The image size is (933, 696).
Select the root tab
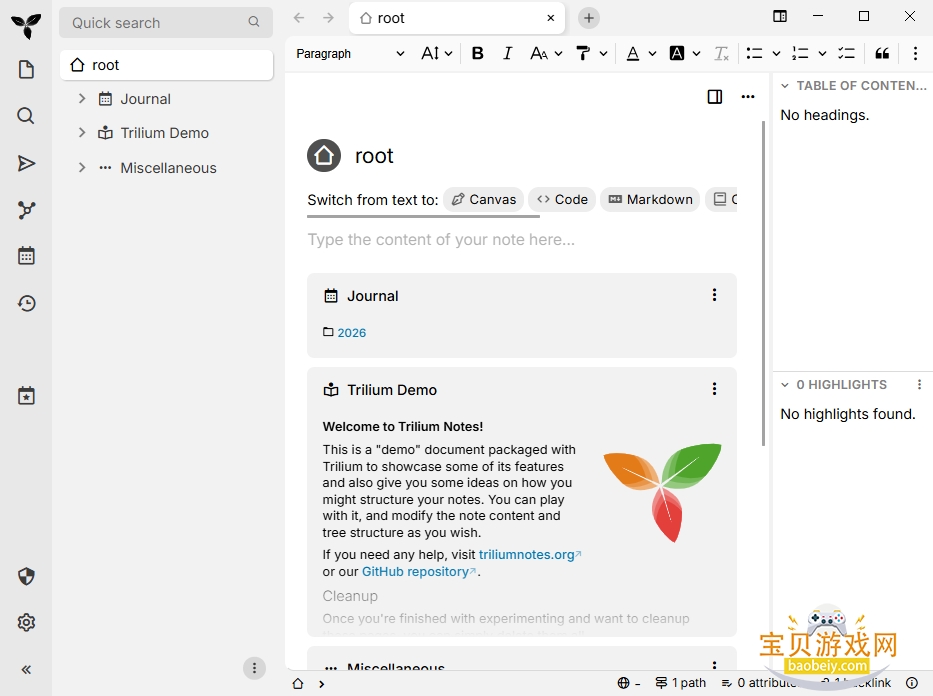point(457,18)
